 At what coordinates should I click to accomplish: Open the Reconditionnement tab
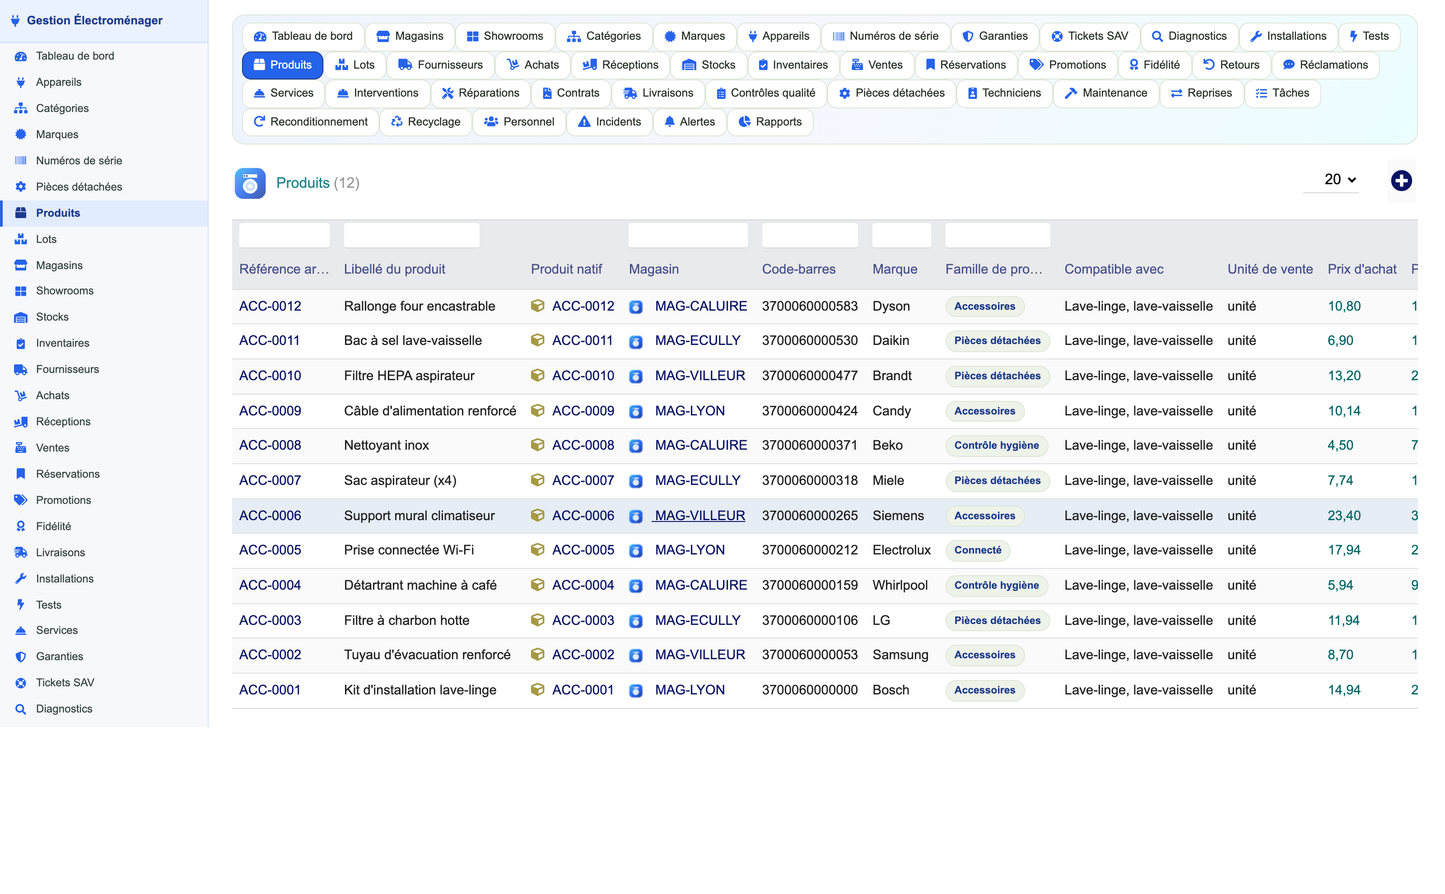[310, 122]
